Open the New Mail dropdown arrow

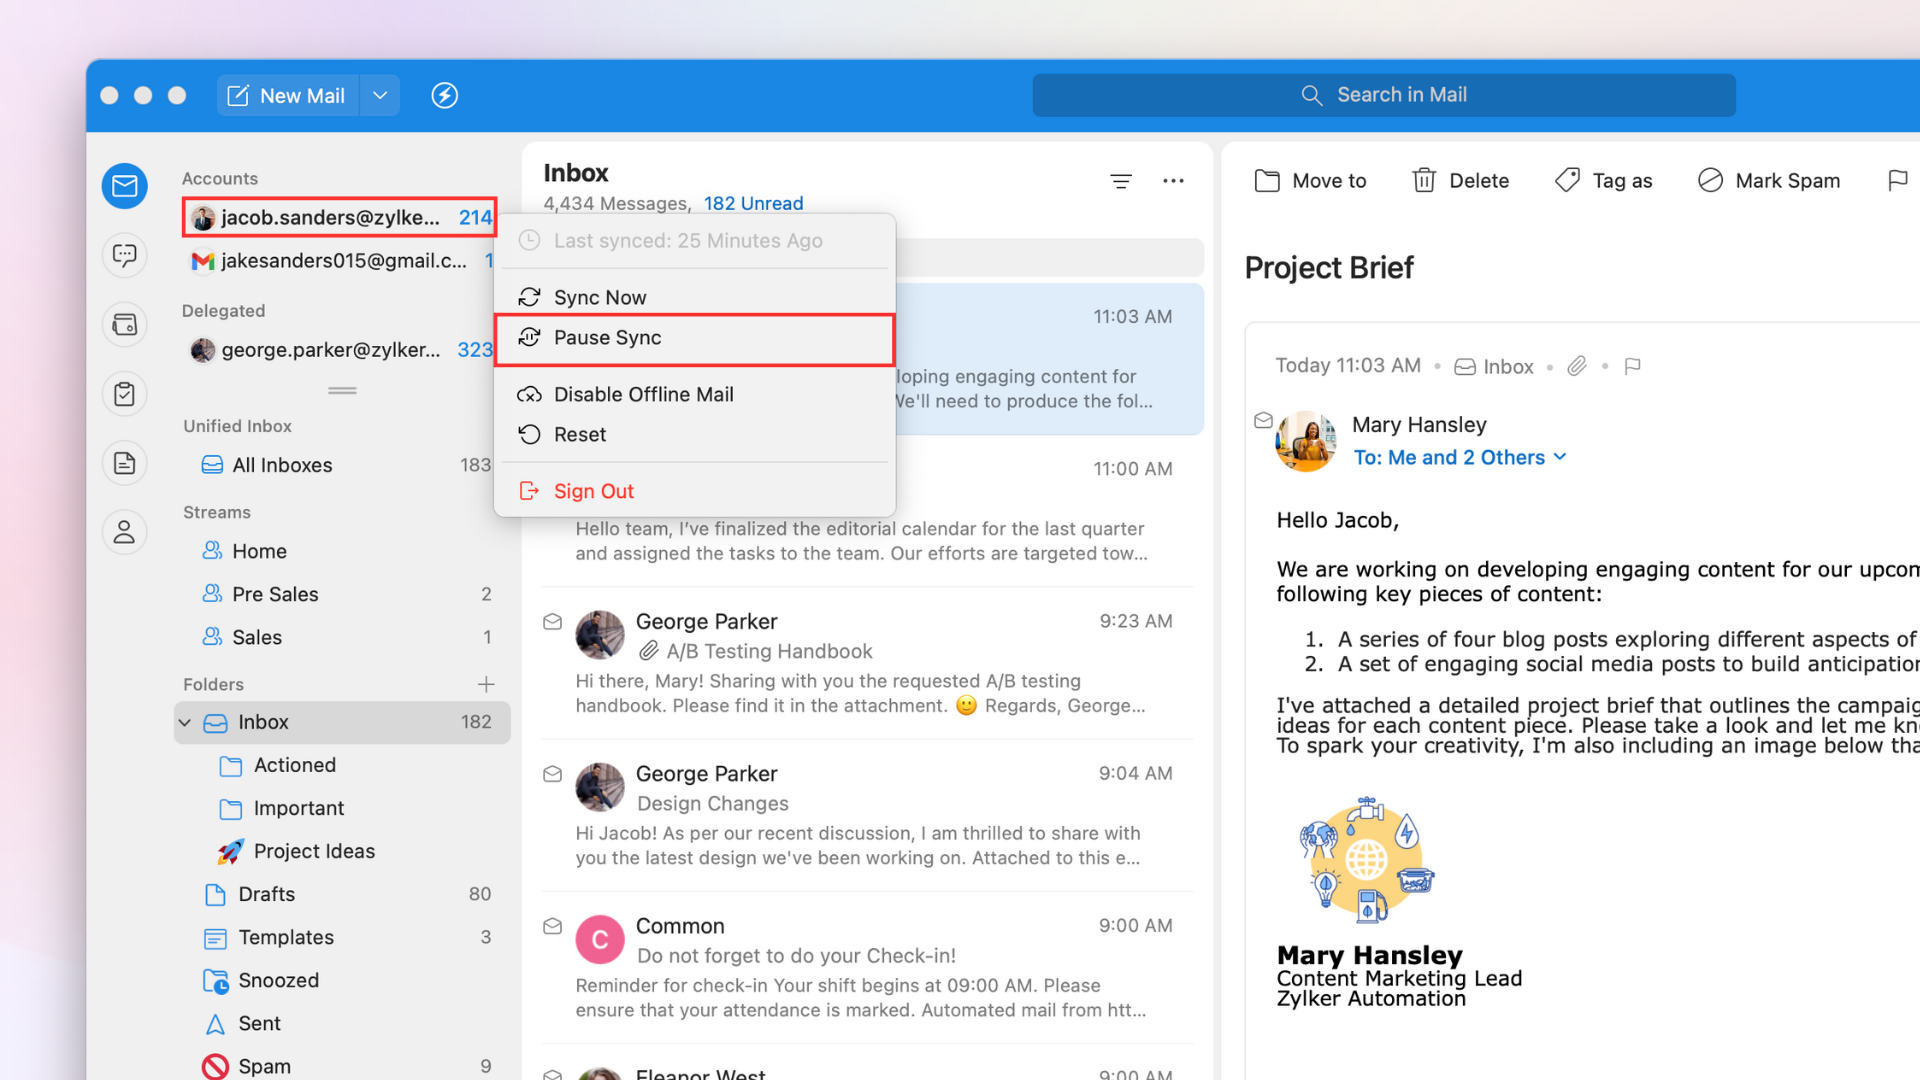point(380,95)
